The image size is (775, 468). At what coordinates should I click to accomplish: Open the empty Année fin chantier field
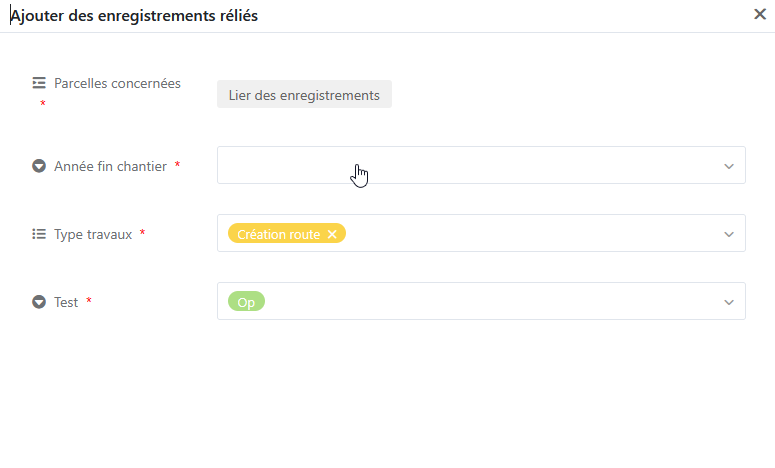(x=468, y=165)
